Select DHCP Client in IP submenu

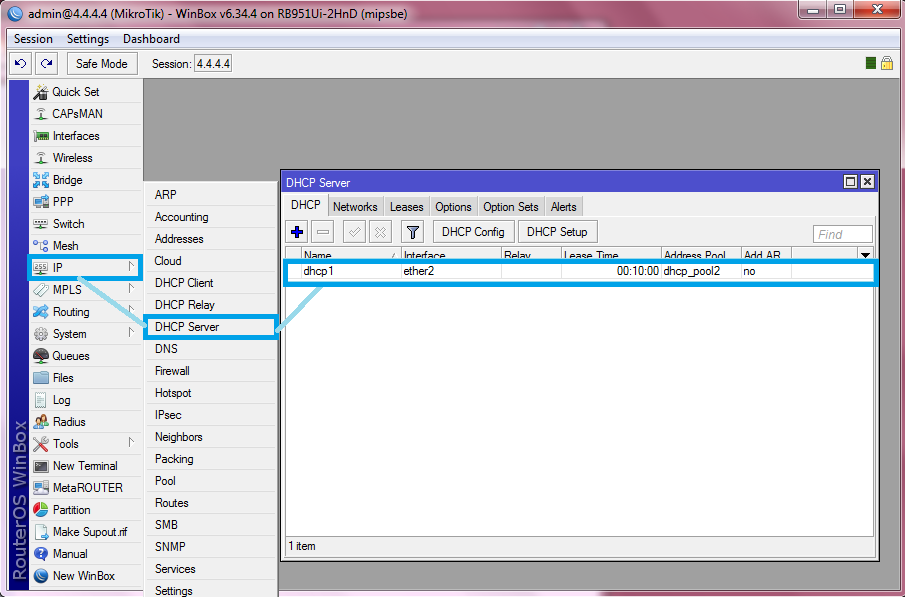coord(211,282)
